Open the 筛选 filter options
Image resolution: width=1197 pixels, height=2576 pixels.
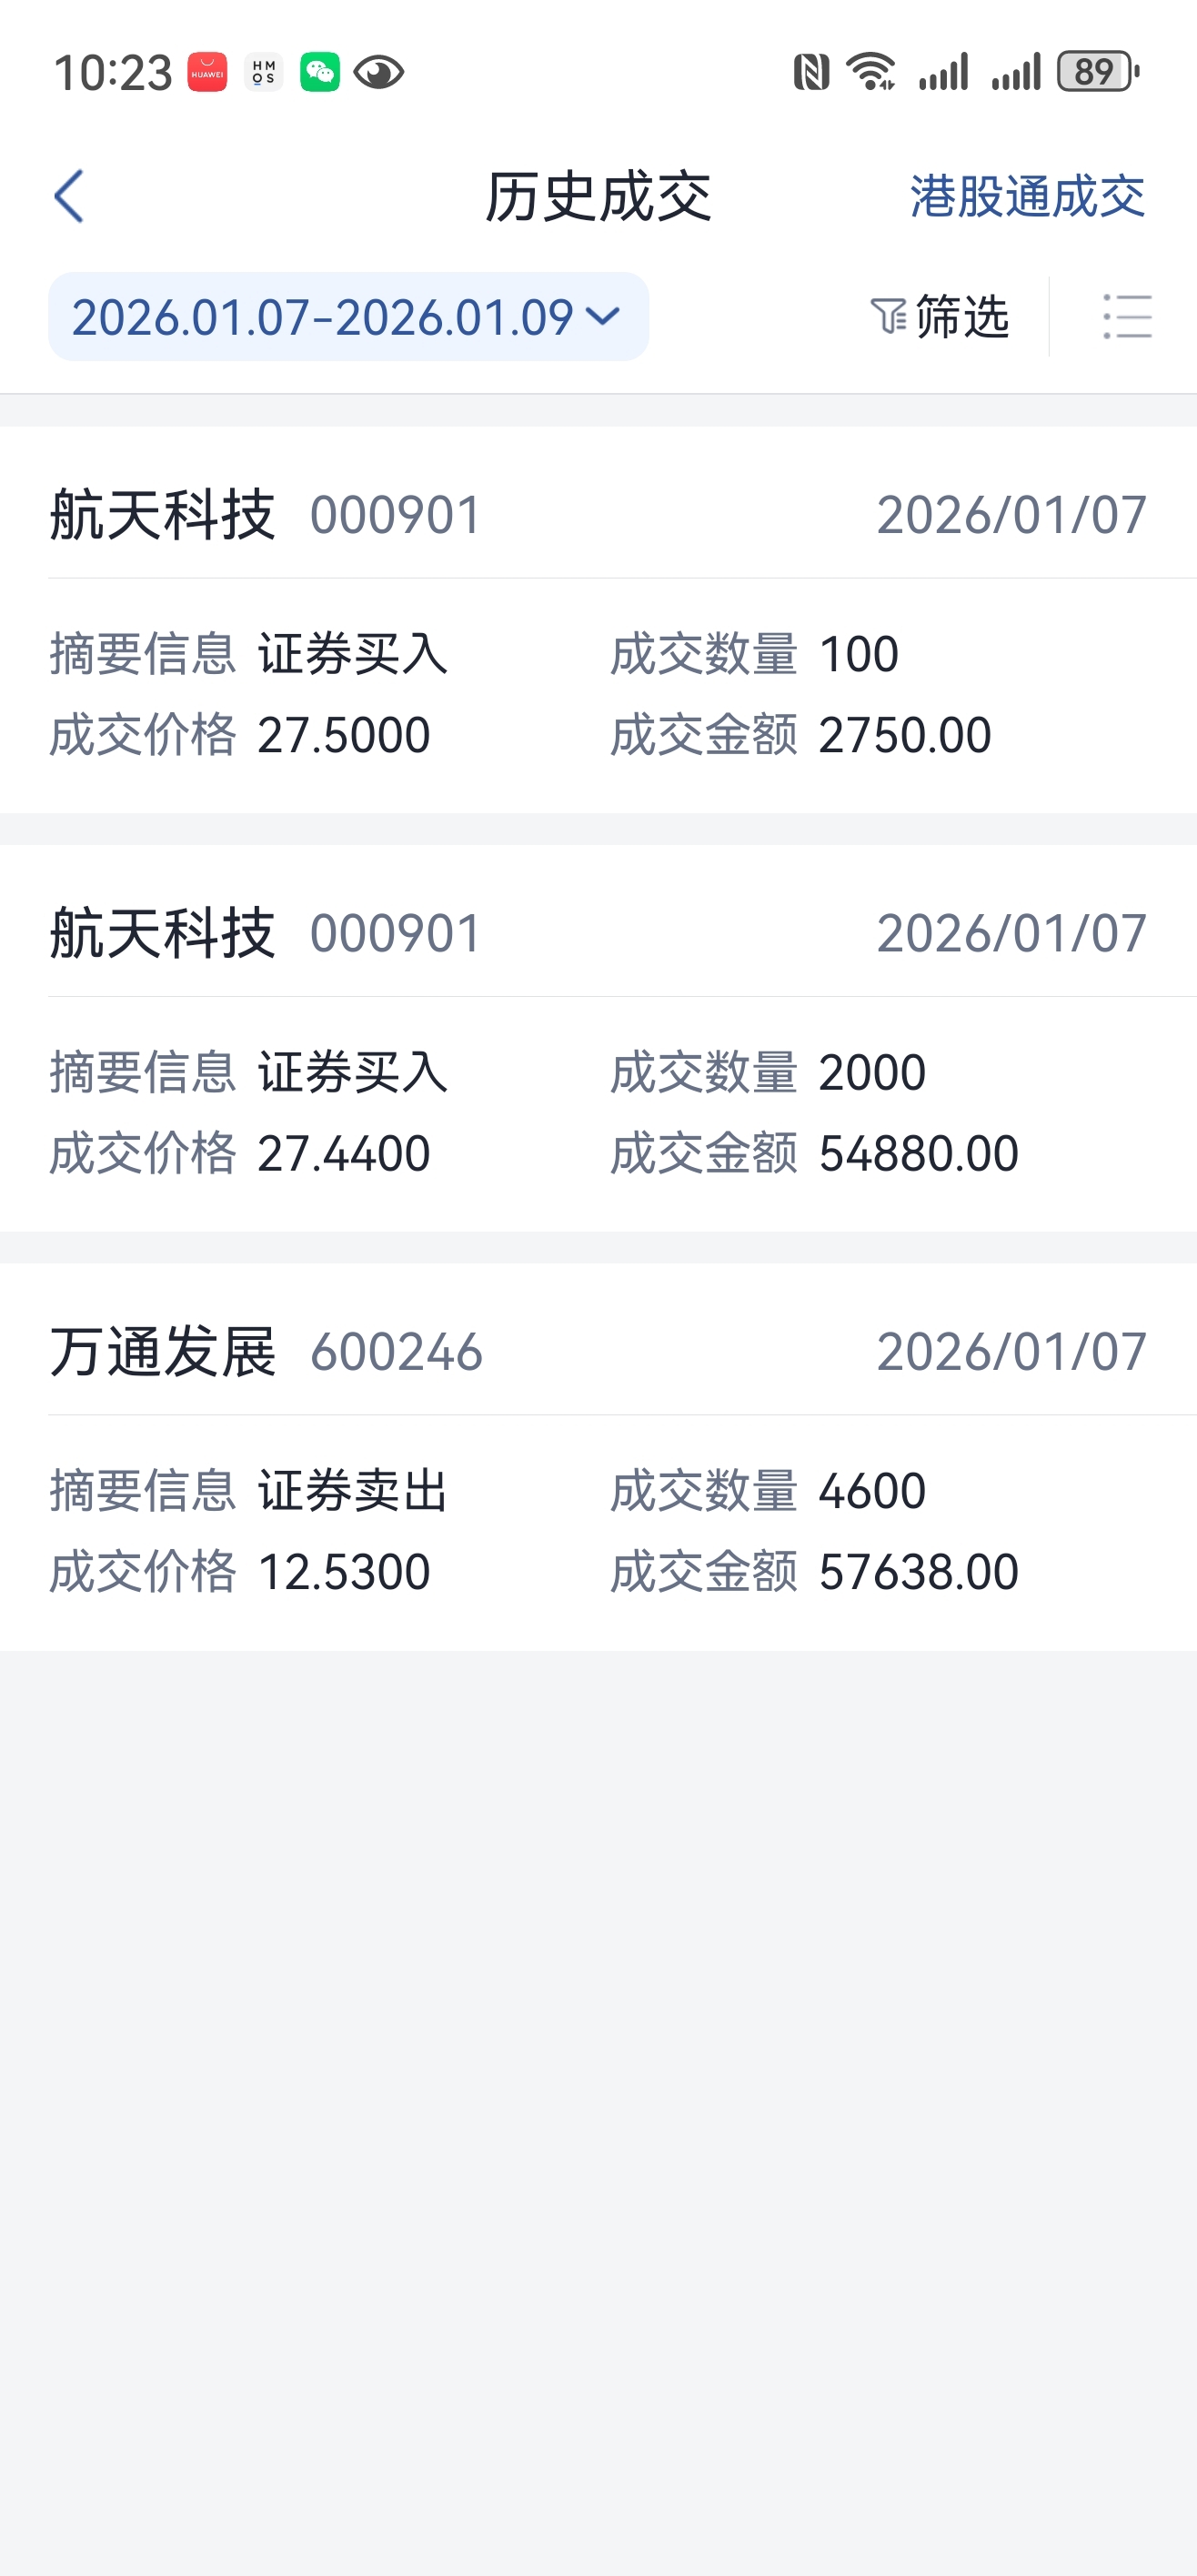point(940,317)
